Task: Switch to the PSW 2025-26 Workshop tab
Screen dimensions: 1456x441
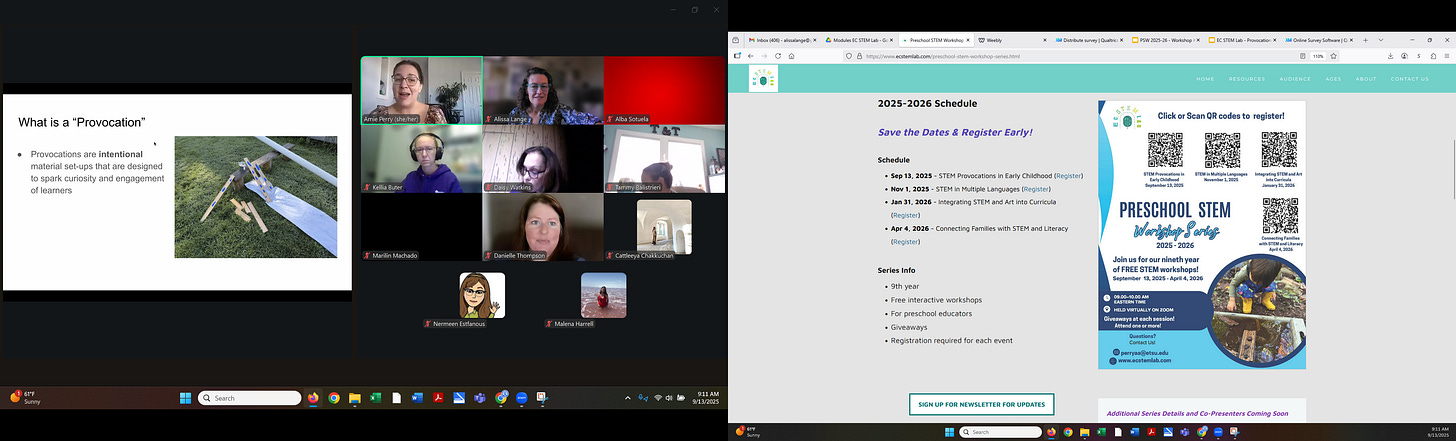Action: [1165, 40]
